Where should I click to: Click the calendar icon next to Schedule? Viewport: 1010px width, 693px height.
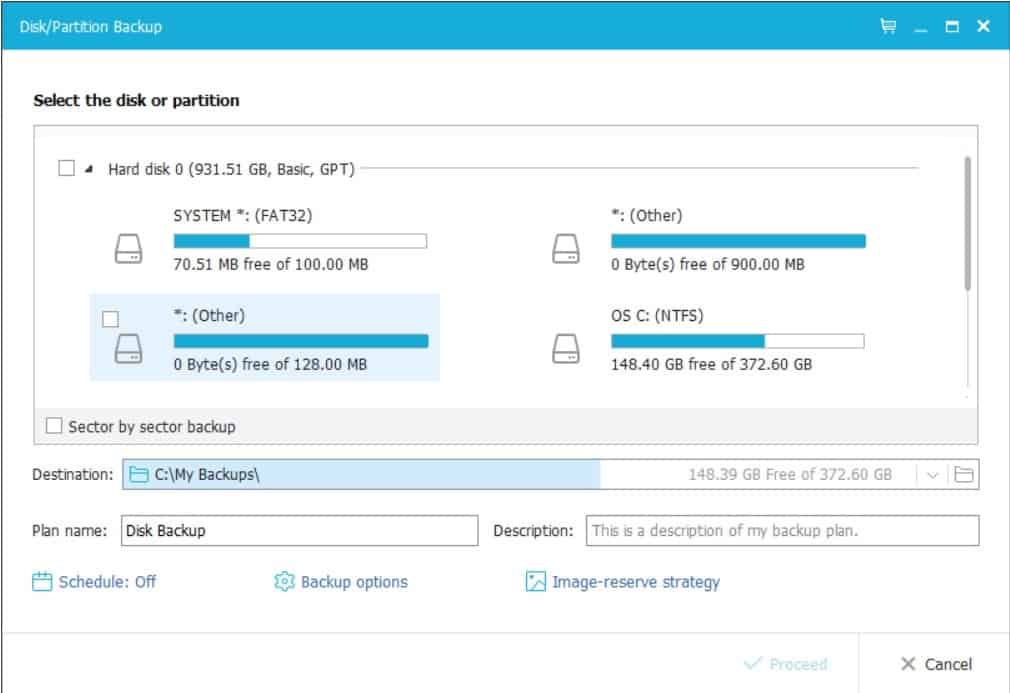coord(42,582)
